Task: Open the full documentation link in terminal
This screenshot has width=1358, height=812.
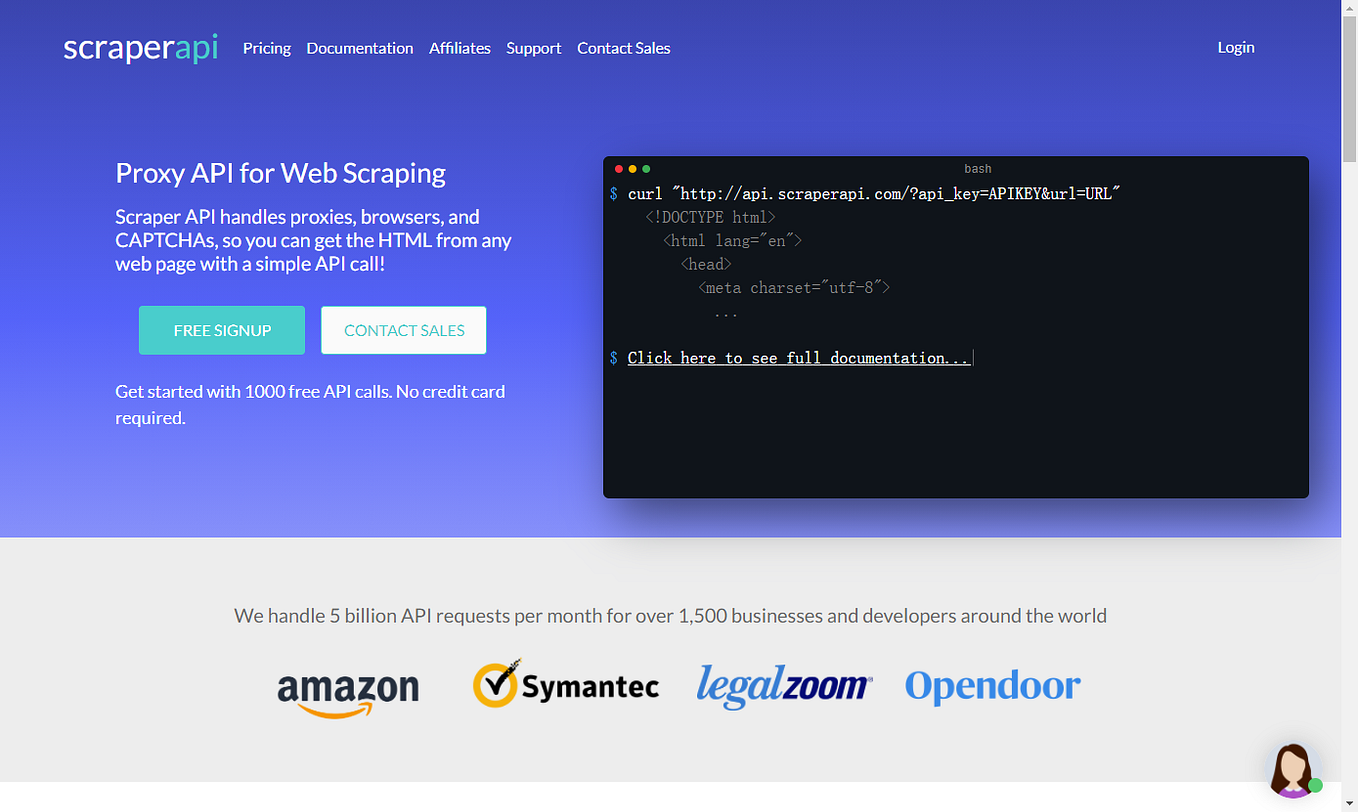Action: 798,357
